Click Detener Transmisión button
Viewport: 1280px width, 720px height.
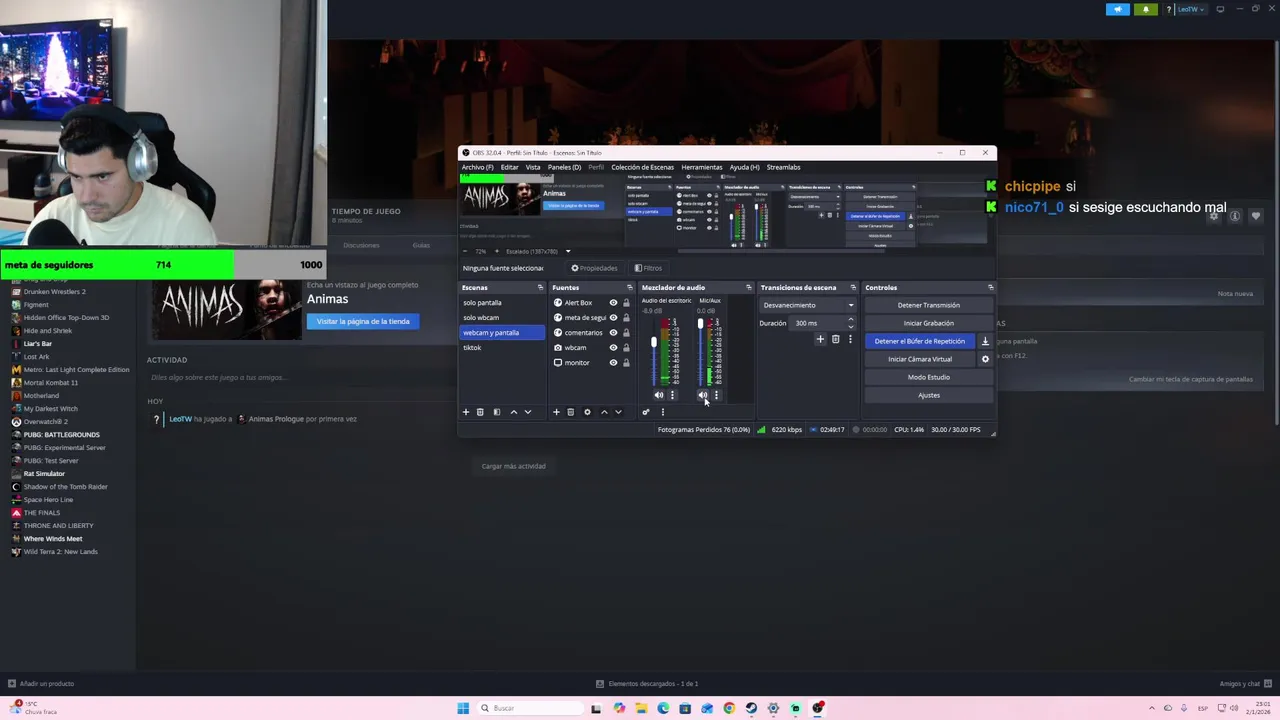click(x=928, y=305)
